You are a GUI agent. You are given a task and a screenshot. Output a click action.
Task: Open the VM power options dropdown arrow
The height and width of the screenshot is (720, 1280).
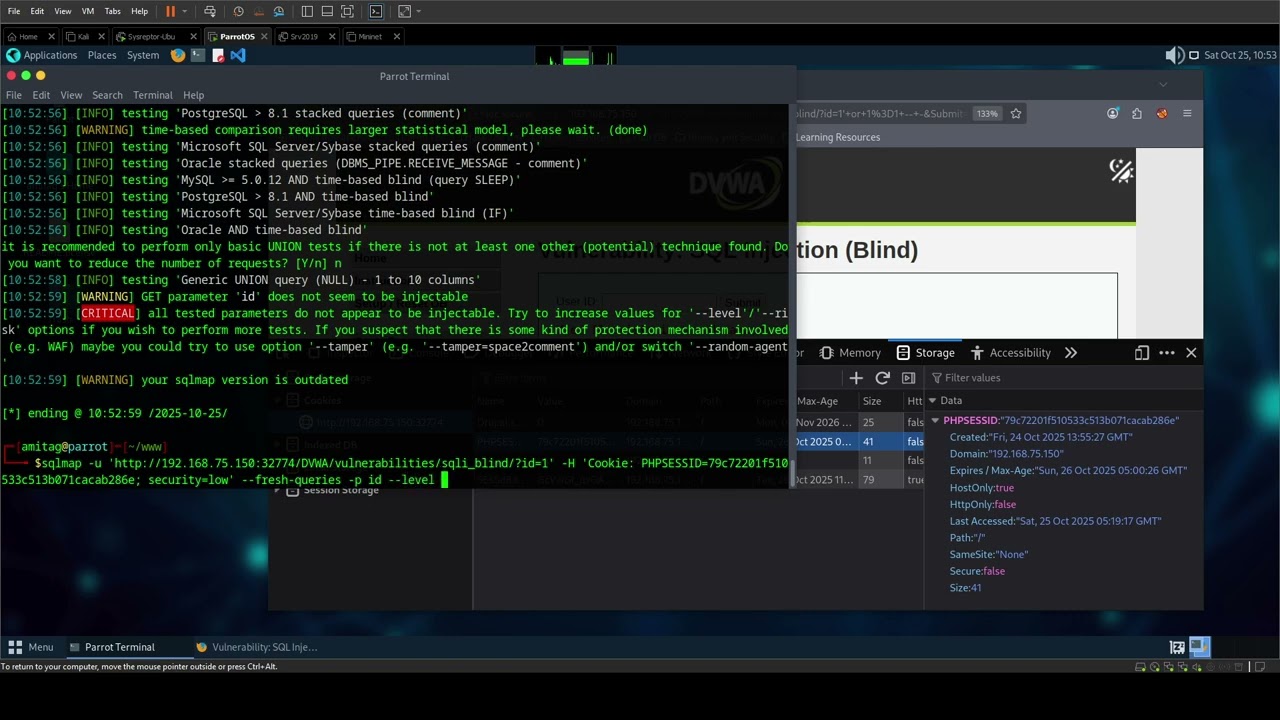(x=183, y=11)
